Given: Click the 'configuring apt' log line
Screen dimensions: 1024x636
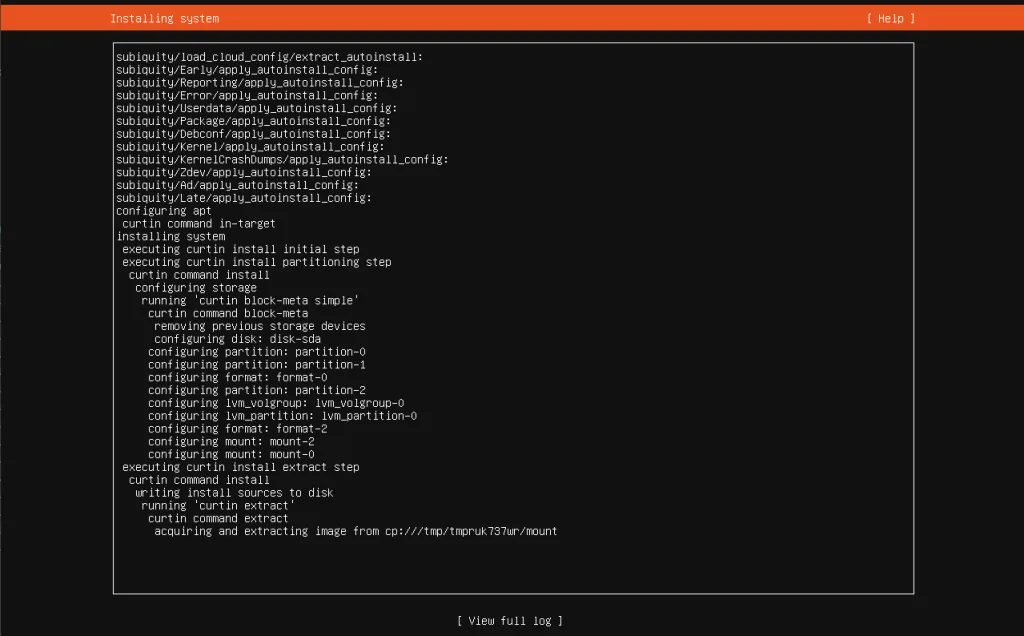Looking at the screenshot, I should click(164, 211).
